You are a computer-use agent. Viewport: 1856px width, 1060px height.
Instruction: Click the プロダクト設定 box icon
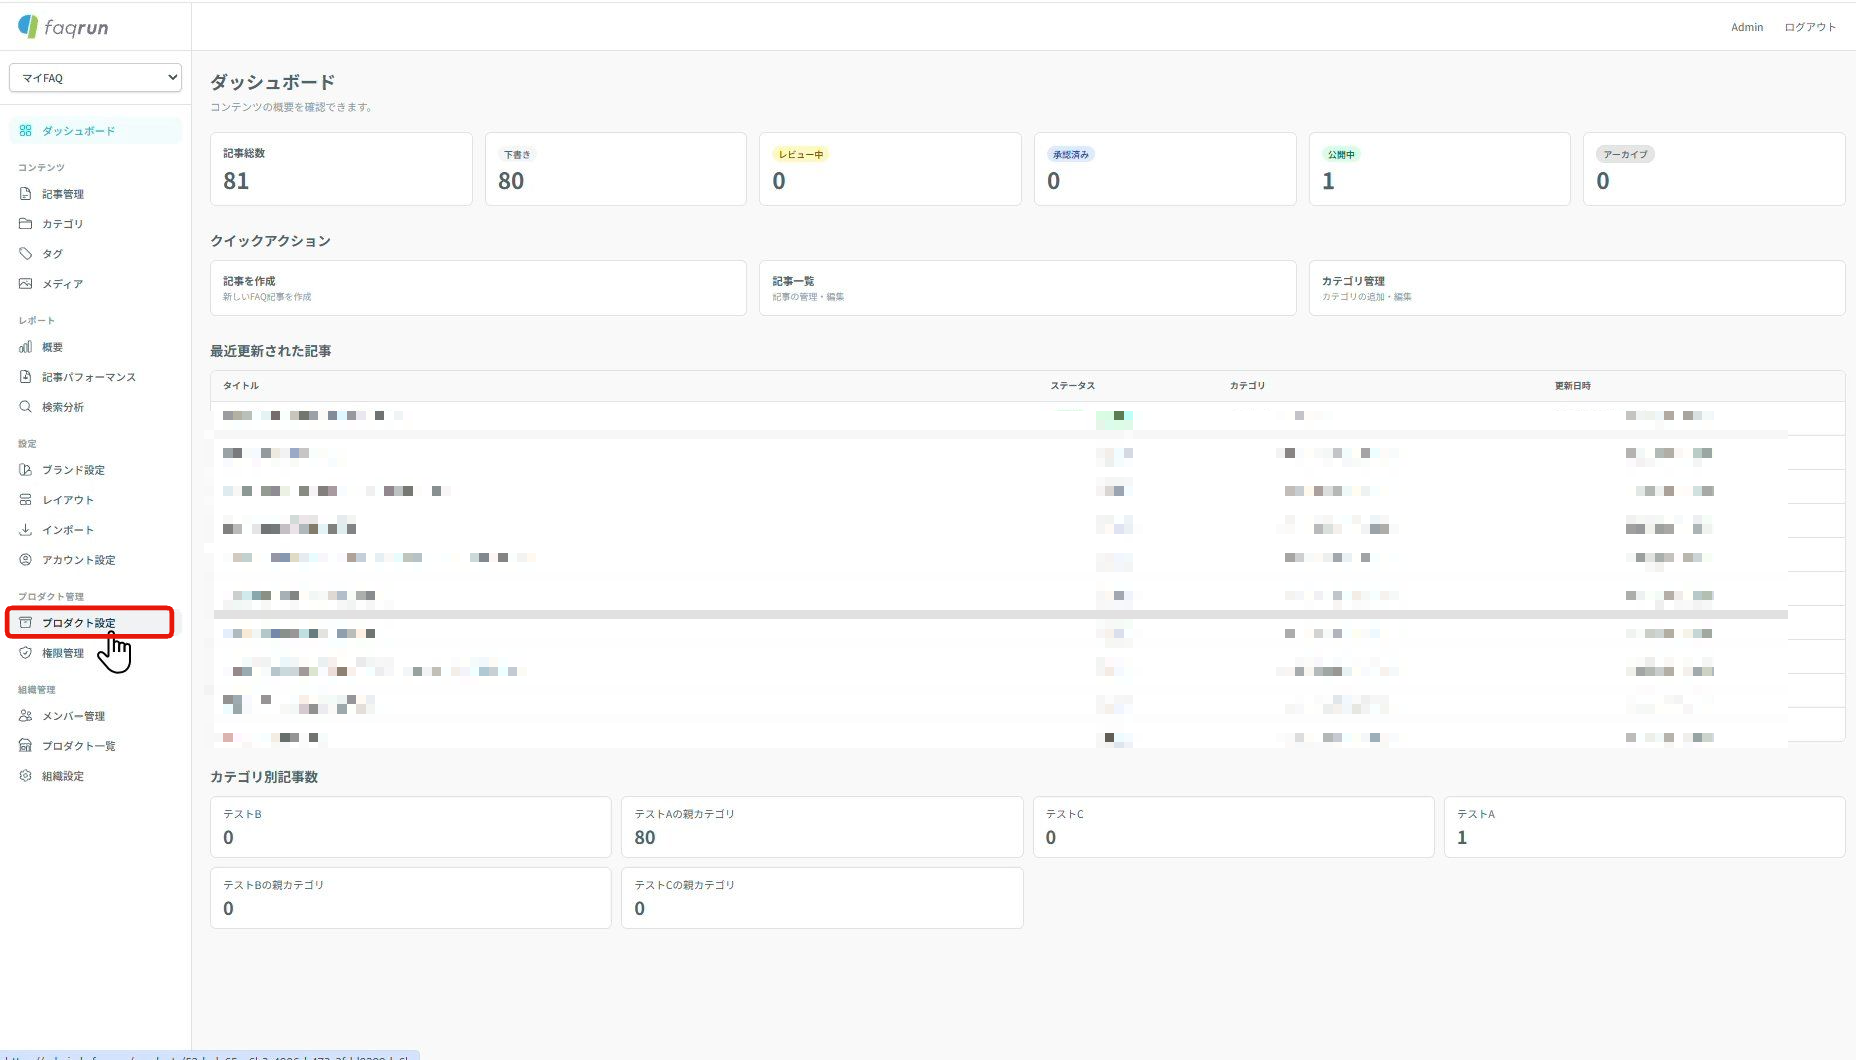pyautogui.click(x=26, y=623)
